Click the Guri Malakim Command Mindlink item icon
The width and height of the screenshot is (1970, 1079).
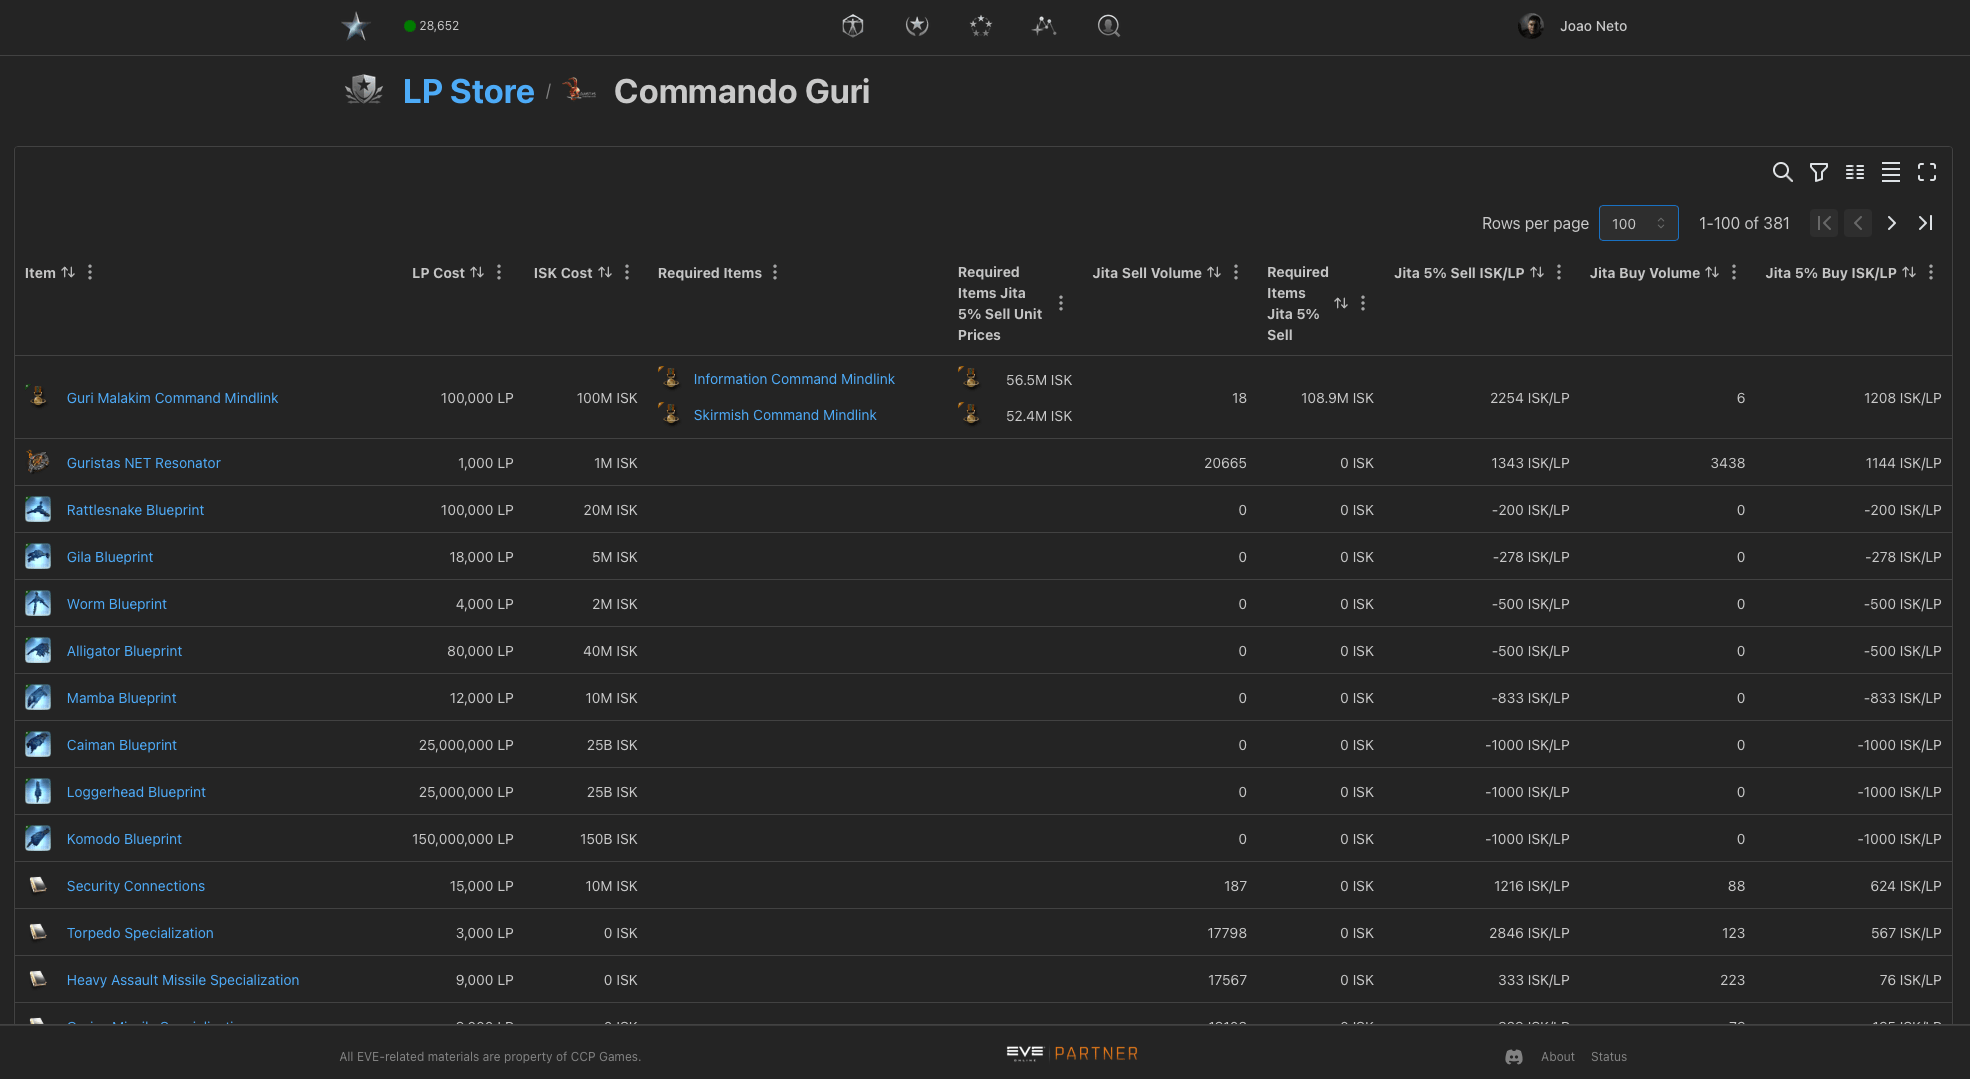[38, 397]
